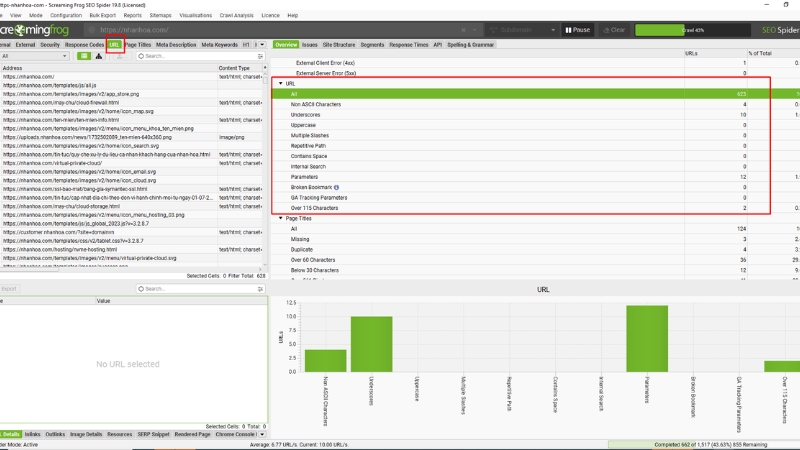Click the globe icon in the URL bar
800x450 pixels.
coord(92,30)
